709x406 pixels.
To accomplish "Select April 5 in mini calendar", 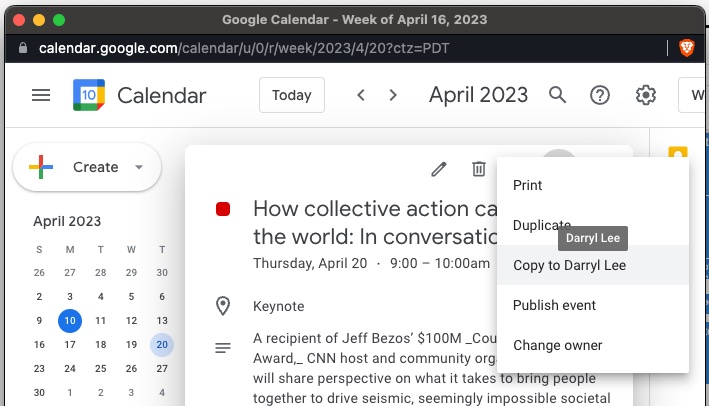I will click(131, 297).
